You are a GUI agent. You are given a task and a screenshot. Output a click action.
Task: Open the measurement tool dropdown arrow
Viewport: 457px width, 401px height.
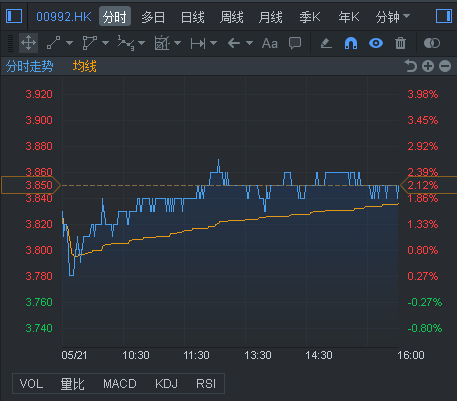(x=178, y=43)
